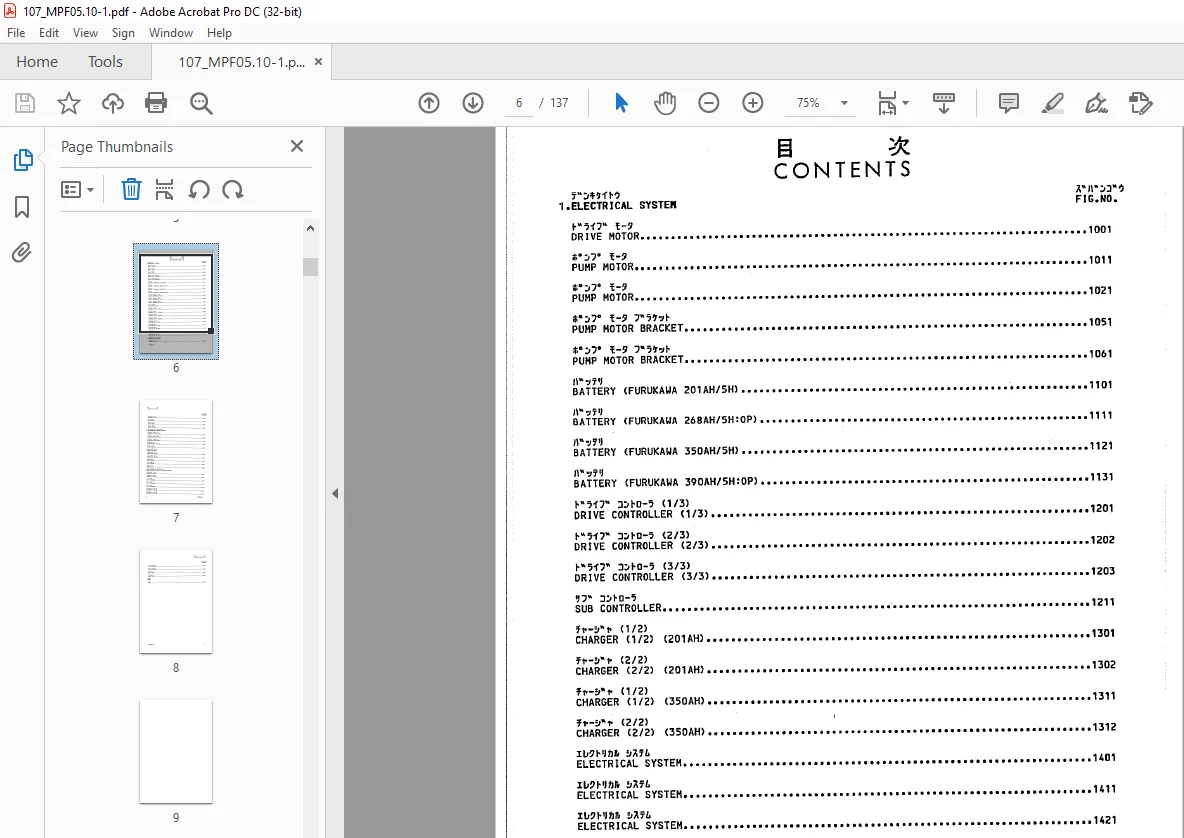Viewport: 1184px width, 838px height.
Task: Select the Highlight text pen tool
Action: click(x=1053, y=103)
